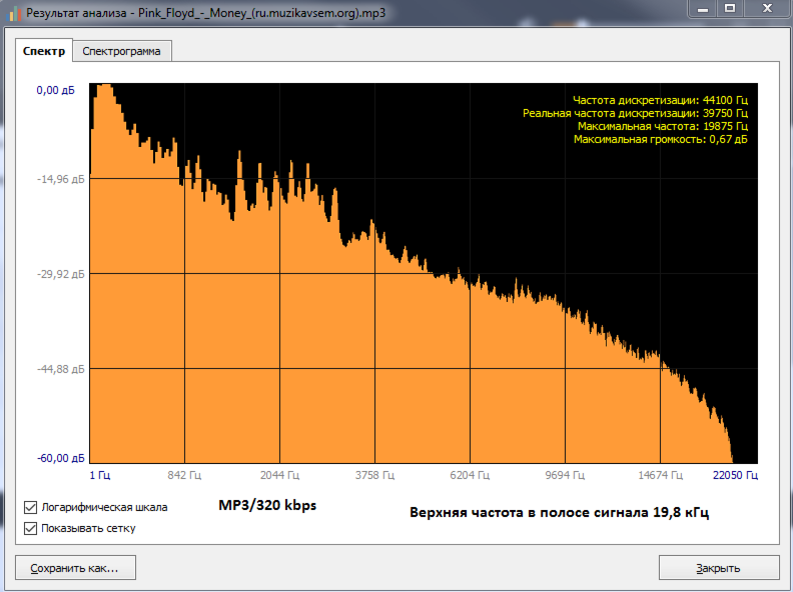Click the 0,00 дБ axis label
This screenshot has width=793, height=592.
pos(55,90)
